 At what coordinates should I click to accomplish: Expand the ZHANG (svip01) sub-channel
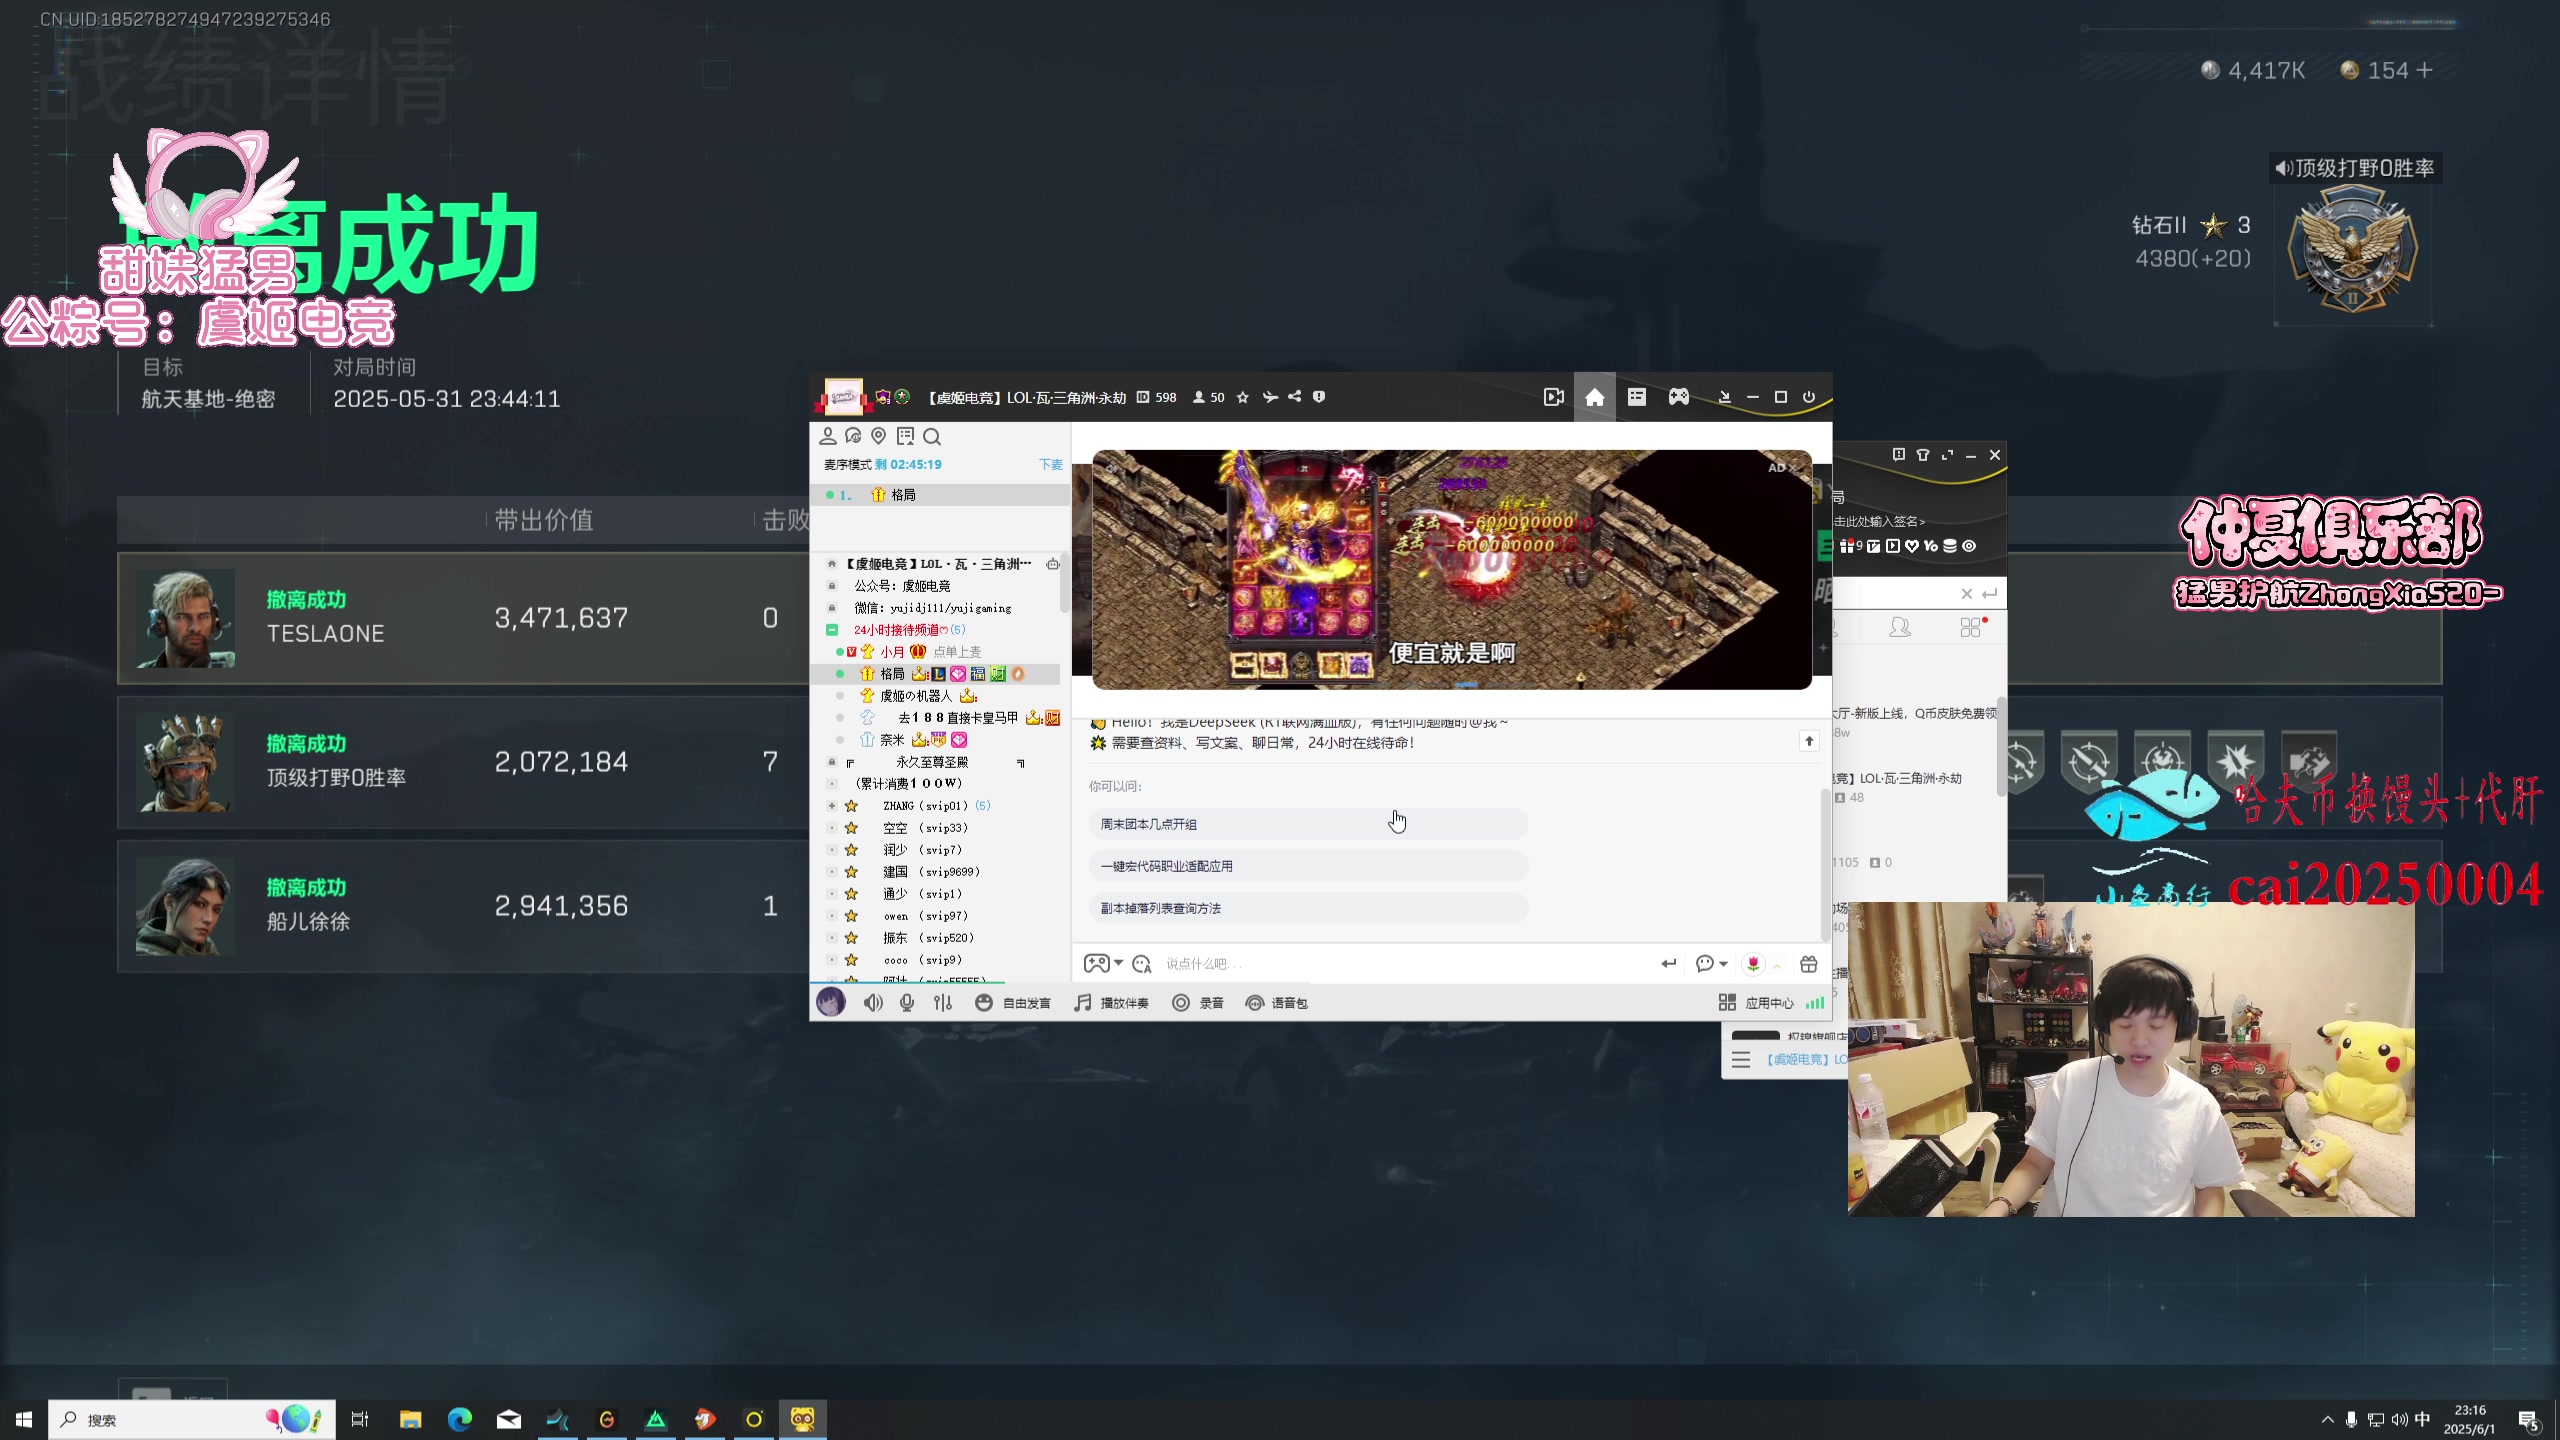coord(832,806)
